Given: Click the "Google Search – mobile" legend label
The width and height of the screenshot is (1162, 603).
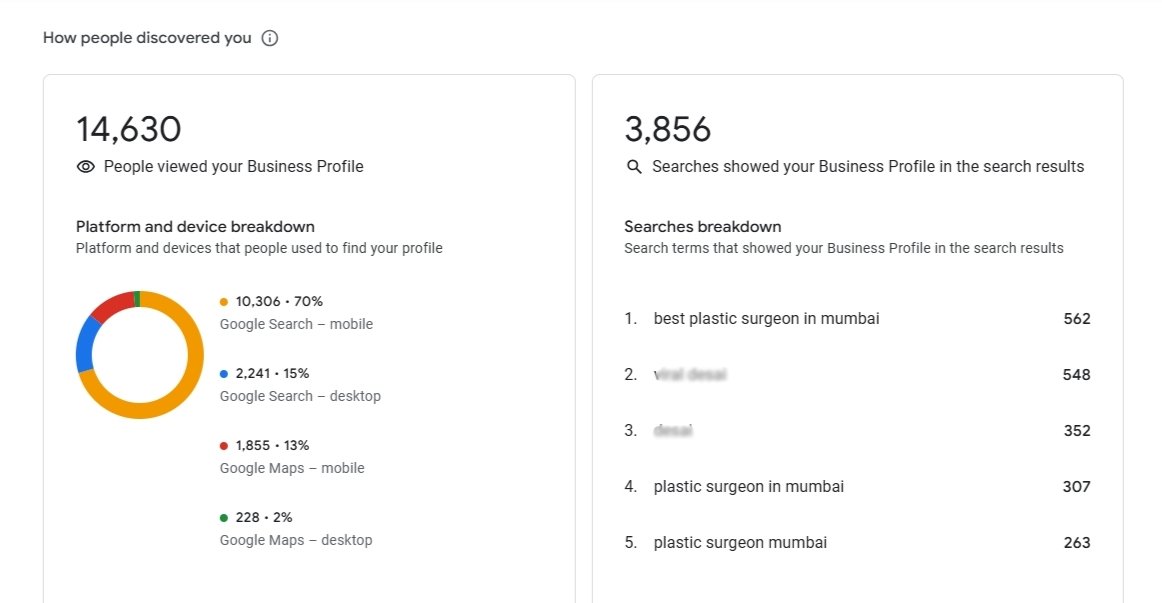Looking at the screenshot, I should coord(296,324).
